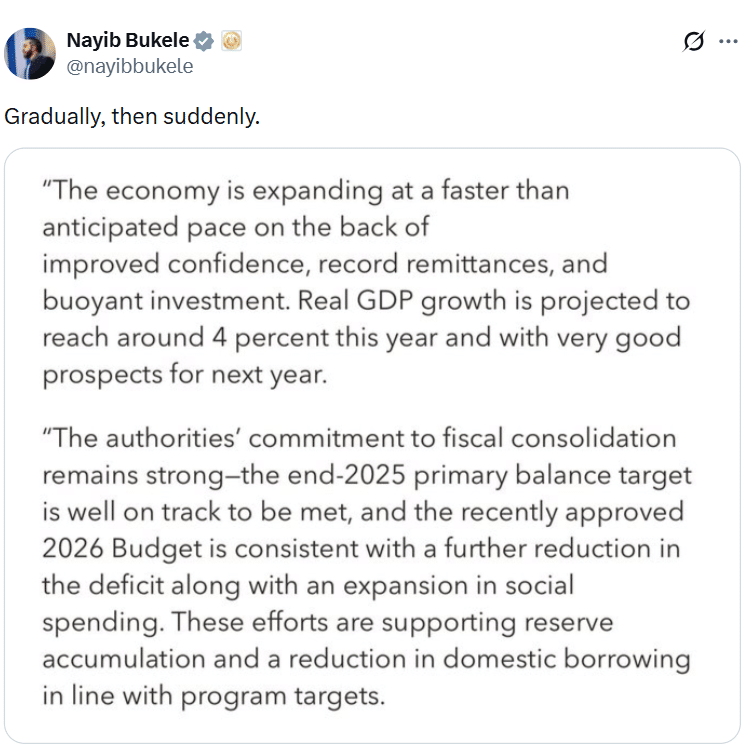Click the @nayibbukele handle
Viewport: 755px width, 745px height.
[x=129, y=67]
